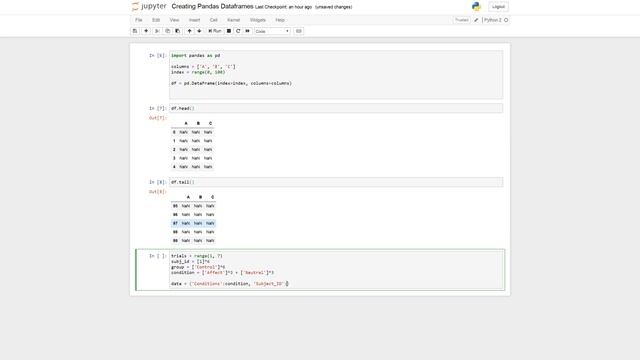
Task: Interrupt the kernel with stop icon
Action: pyautogui.click(x=229, y=31)
